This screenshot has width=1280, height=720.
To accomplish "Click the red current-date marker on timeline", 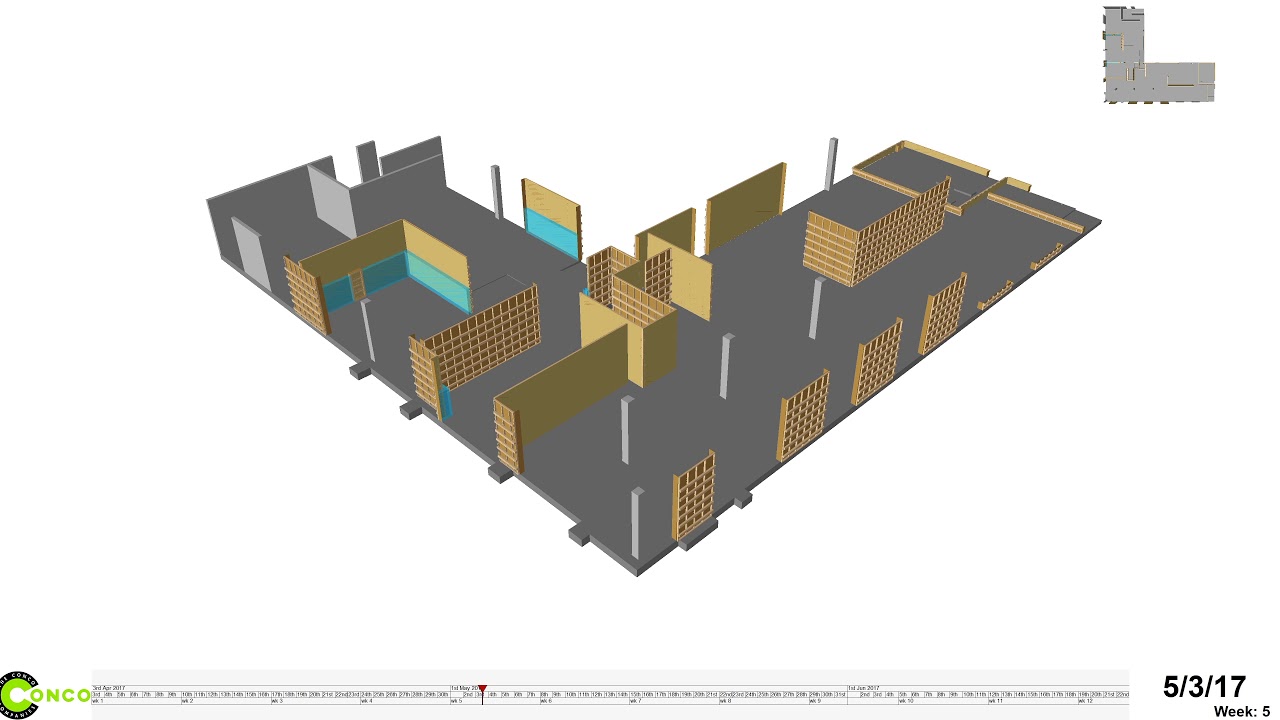I will tap(482, 689).
